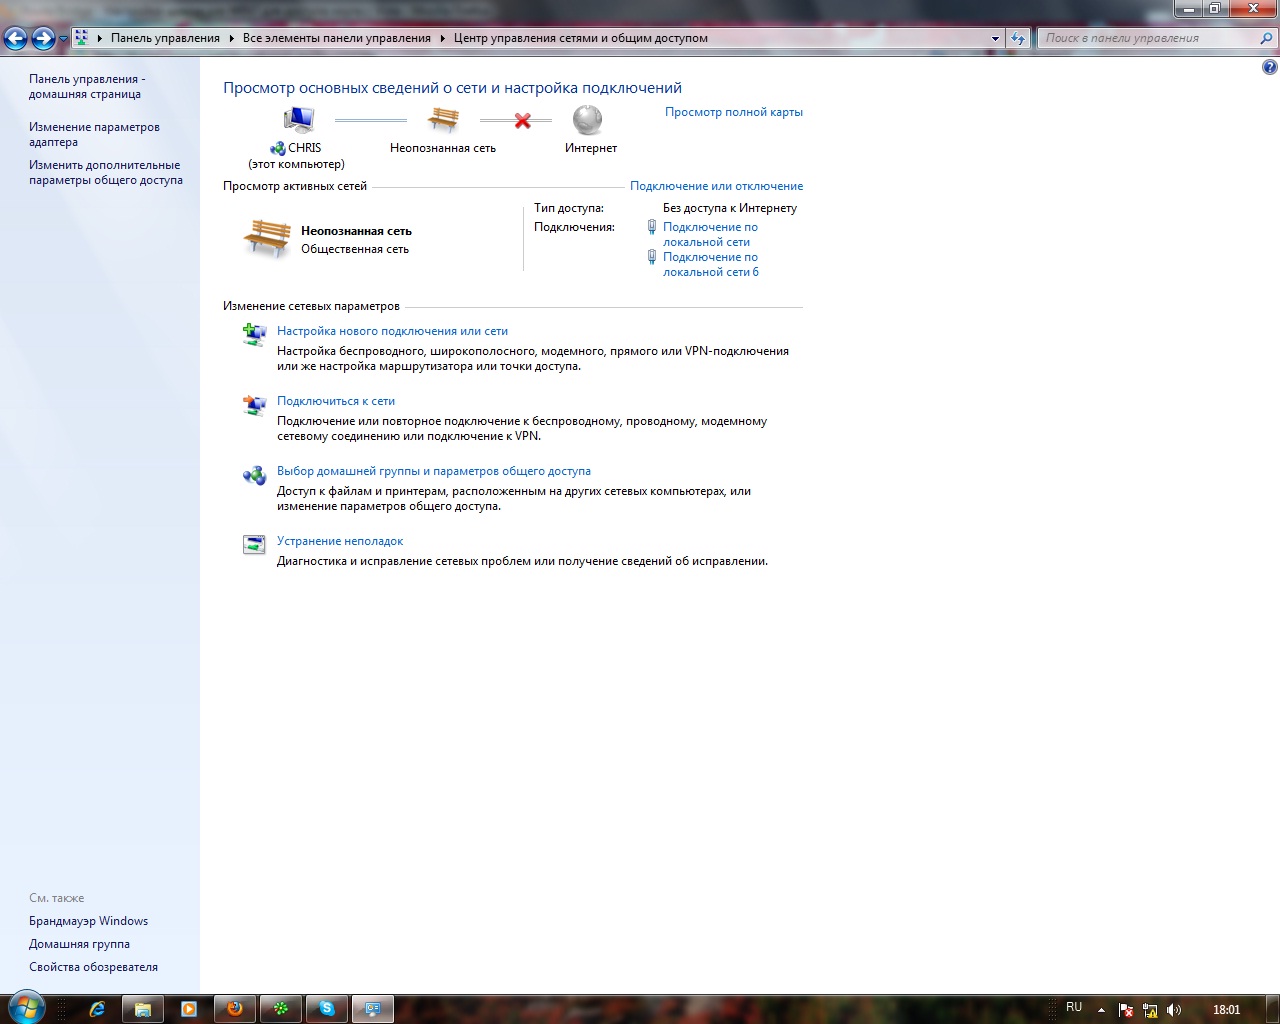Image resolution: width=1280 pixels, height=1024 pixels.
Task: Expand the arrow after 'Панель управления' breadcrumb
Action: pos(232,38)
